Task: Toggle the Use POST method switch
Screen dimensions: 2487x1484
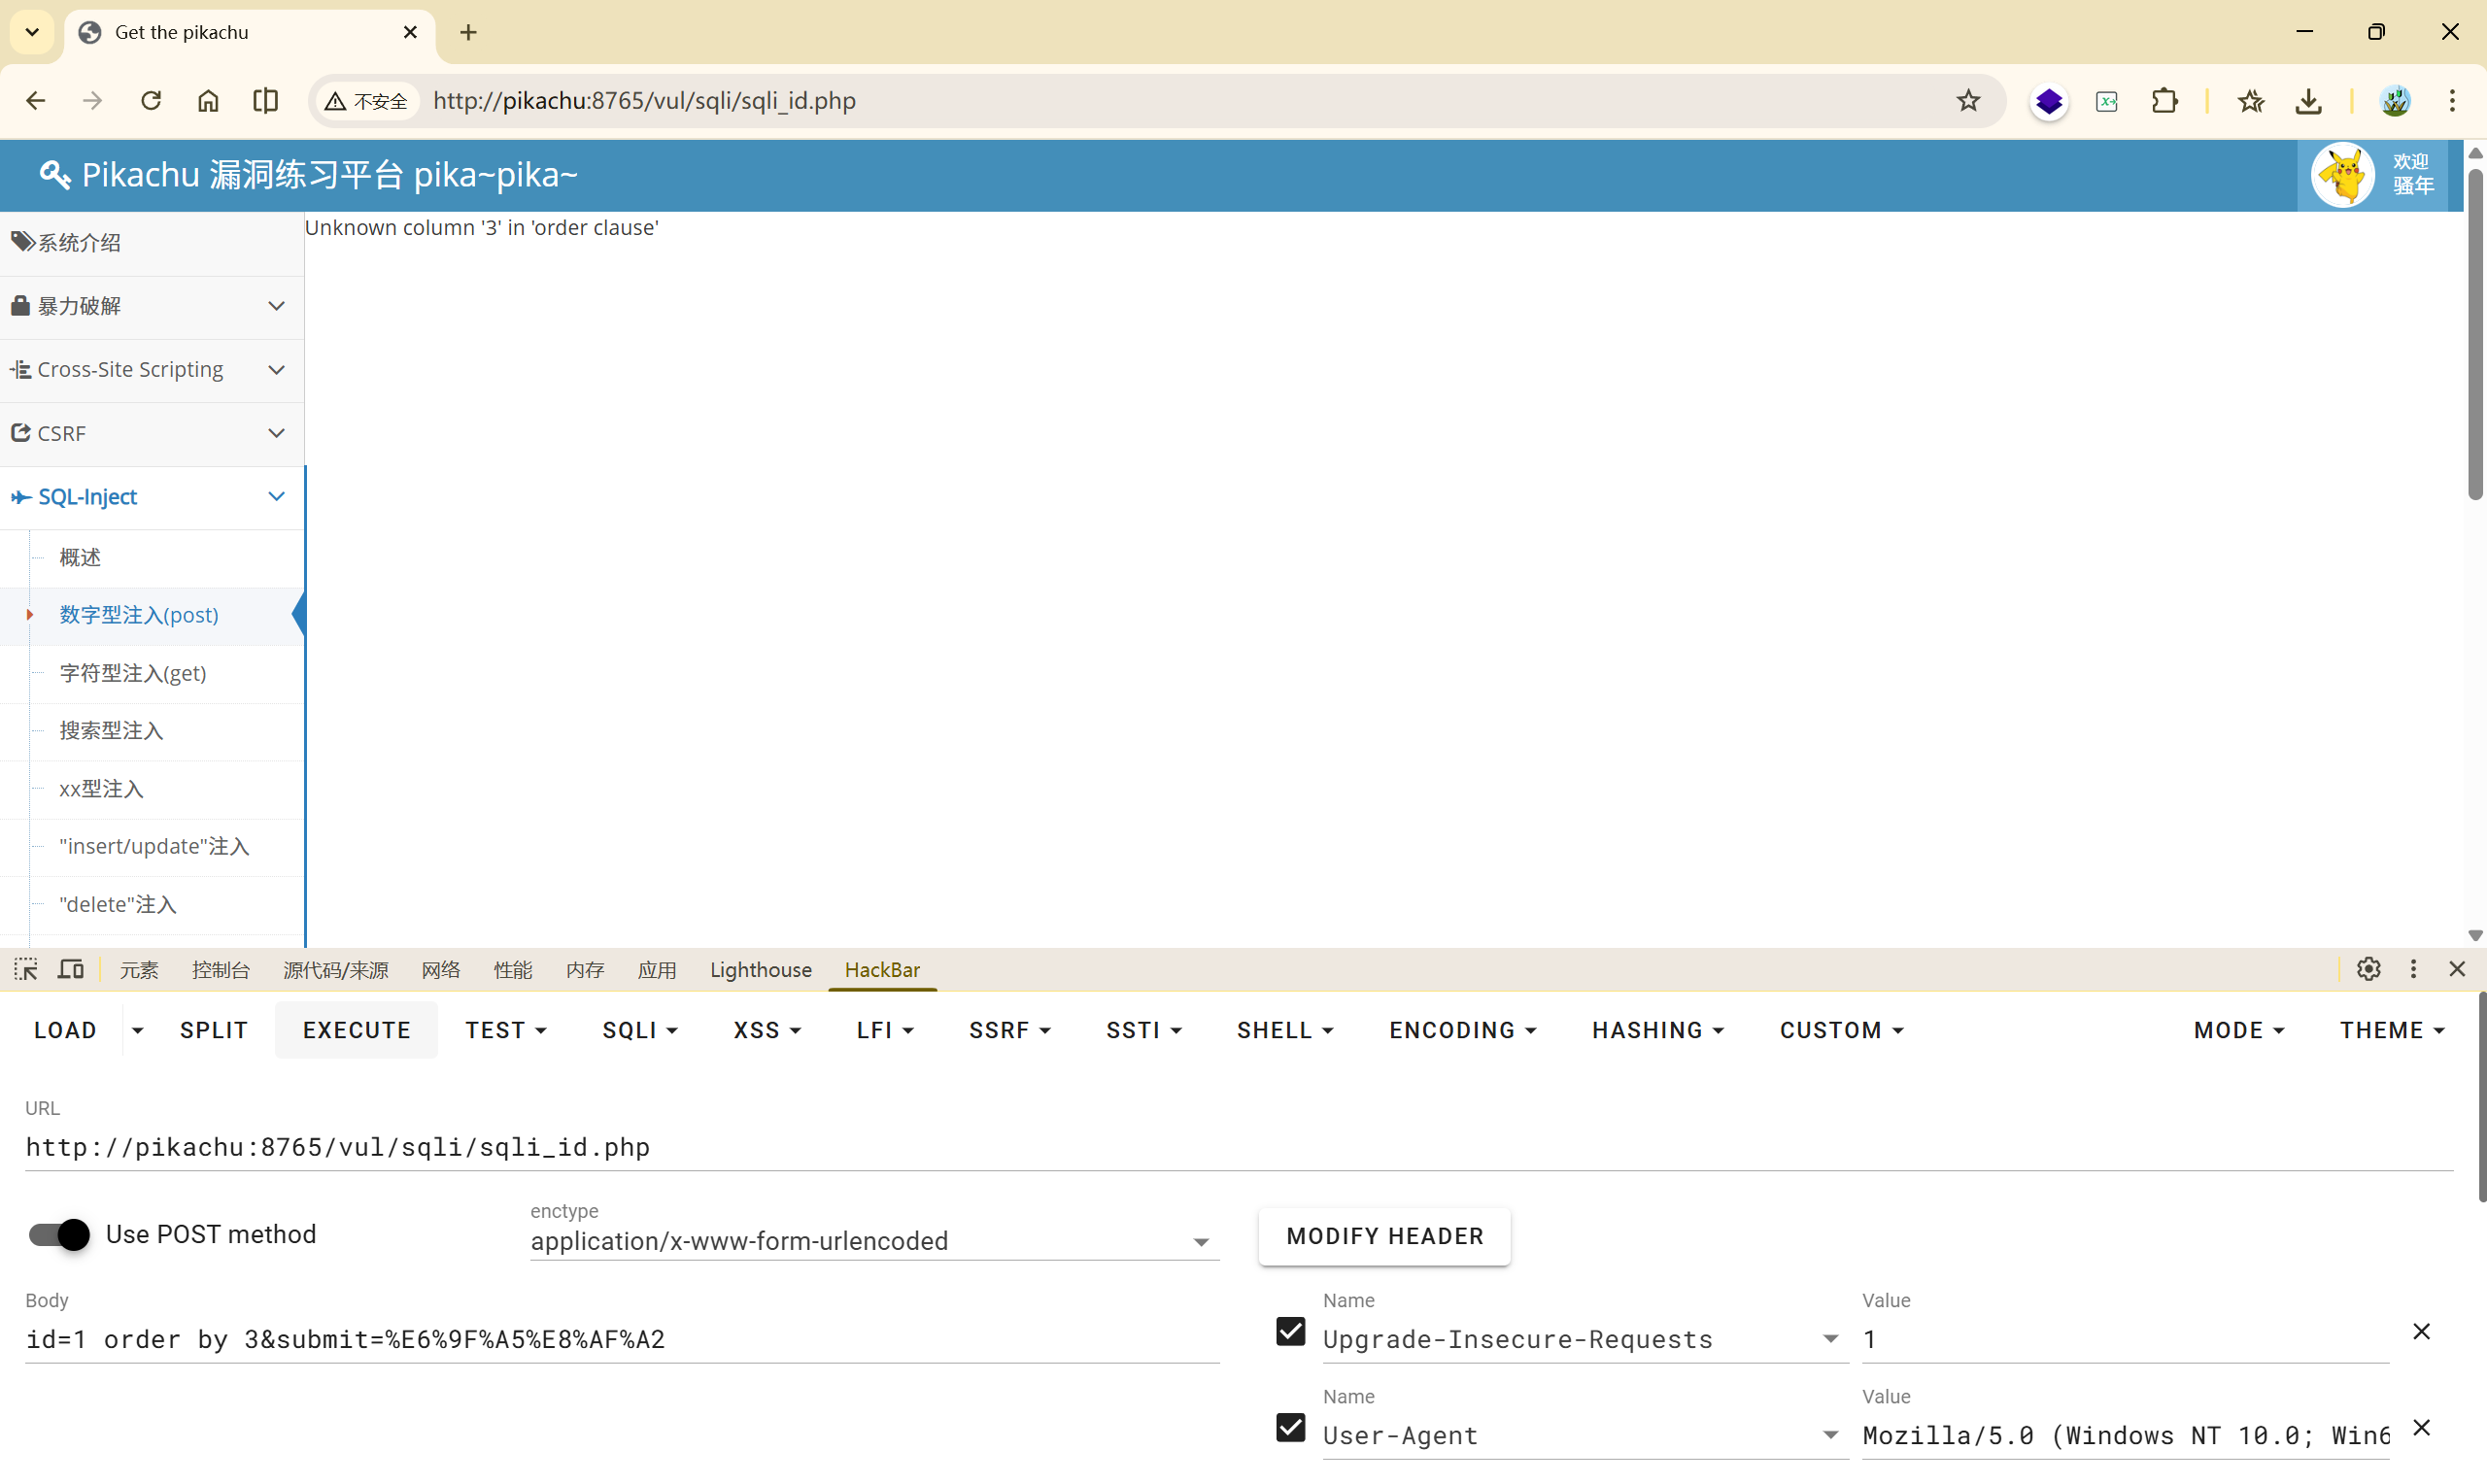Action: click(60, 1235)
